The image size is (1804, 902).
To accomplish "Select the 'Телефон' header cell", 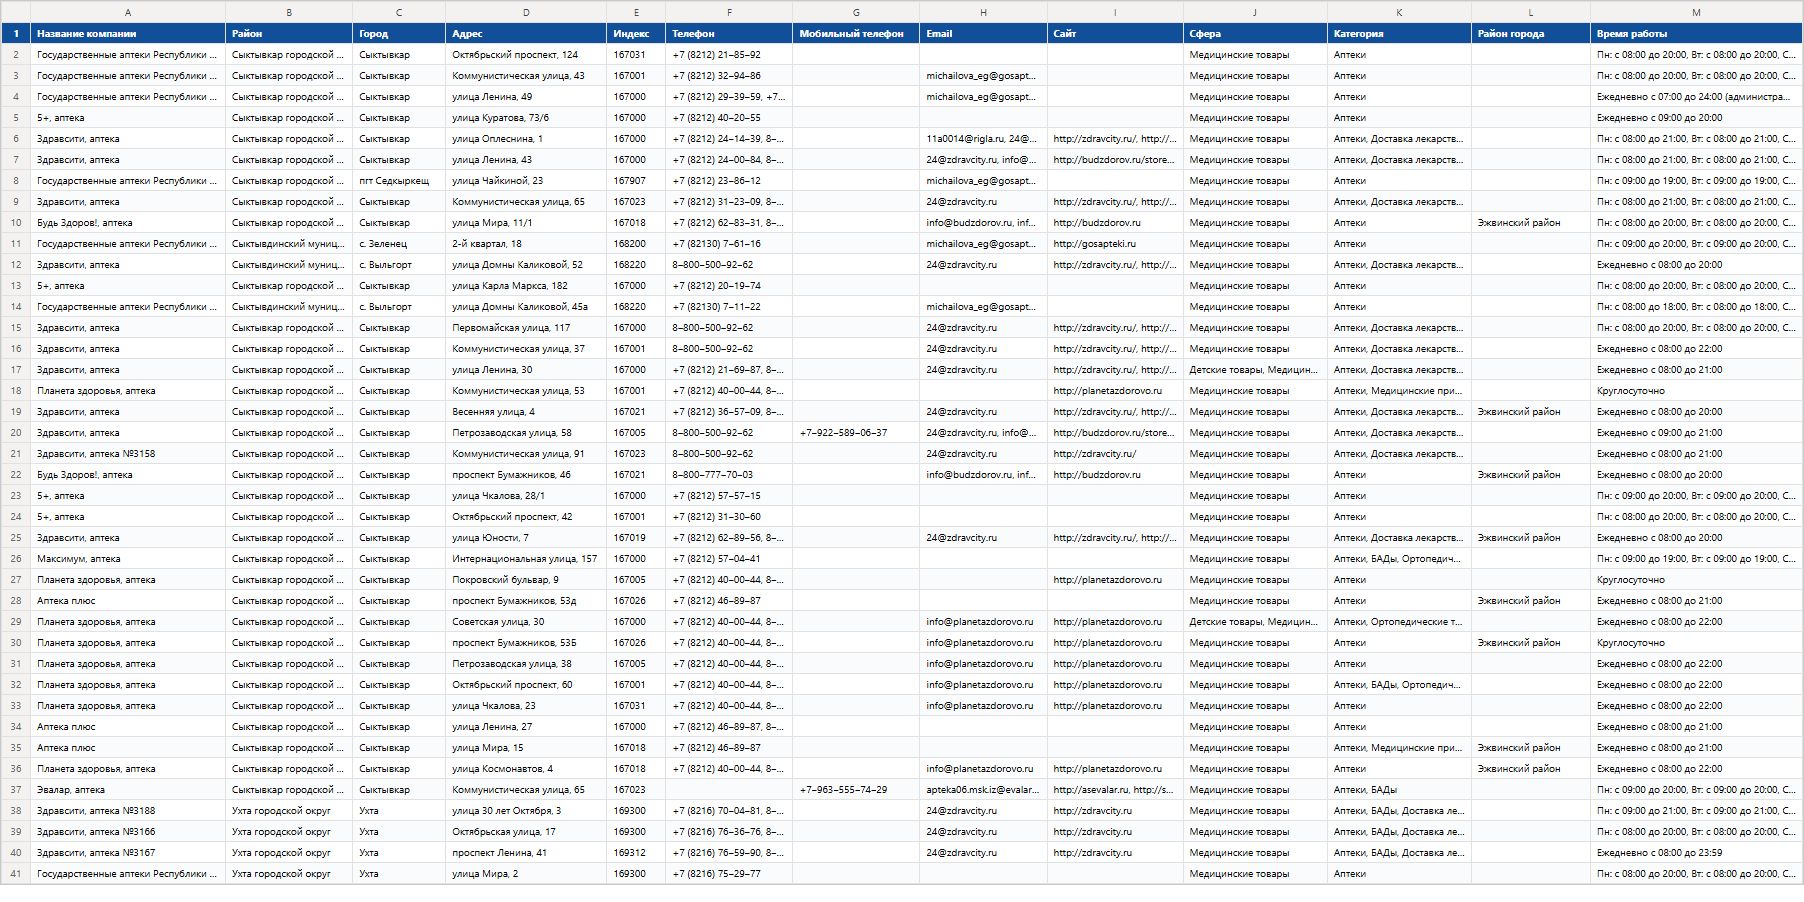I will tap(729, 33).
